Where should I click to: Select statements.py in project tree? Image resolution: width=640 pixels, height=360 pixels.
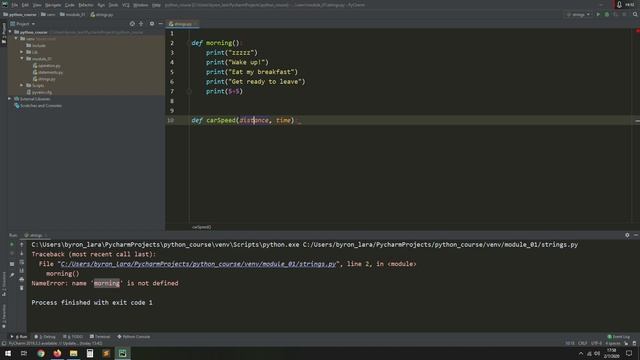point(48,72)
